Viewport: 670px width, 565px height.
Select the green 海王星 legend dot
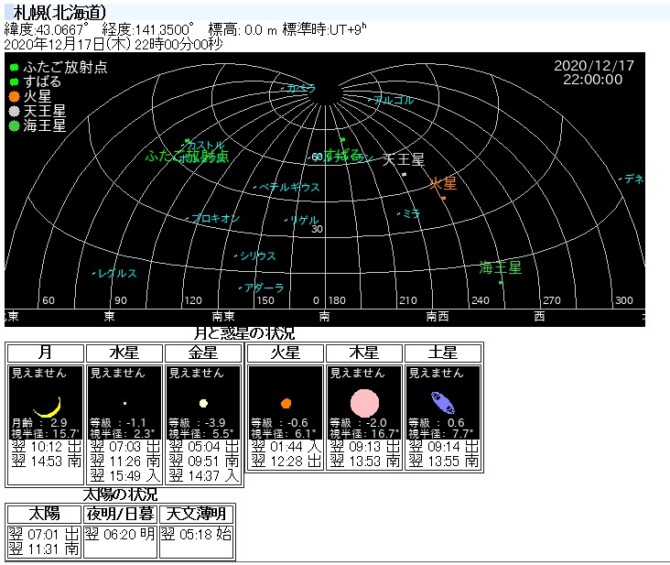(13, 127)
